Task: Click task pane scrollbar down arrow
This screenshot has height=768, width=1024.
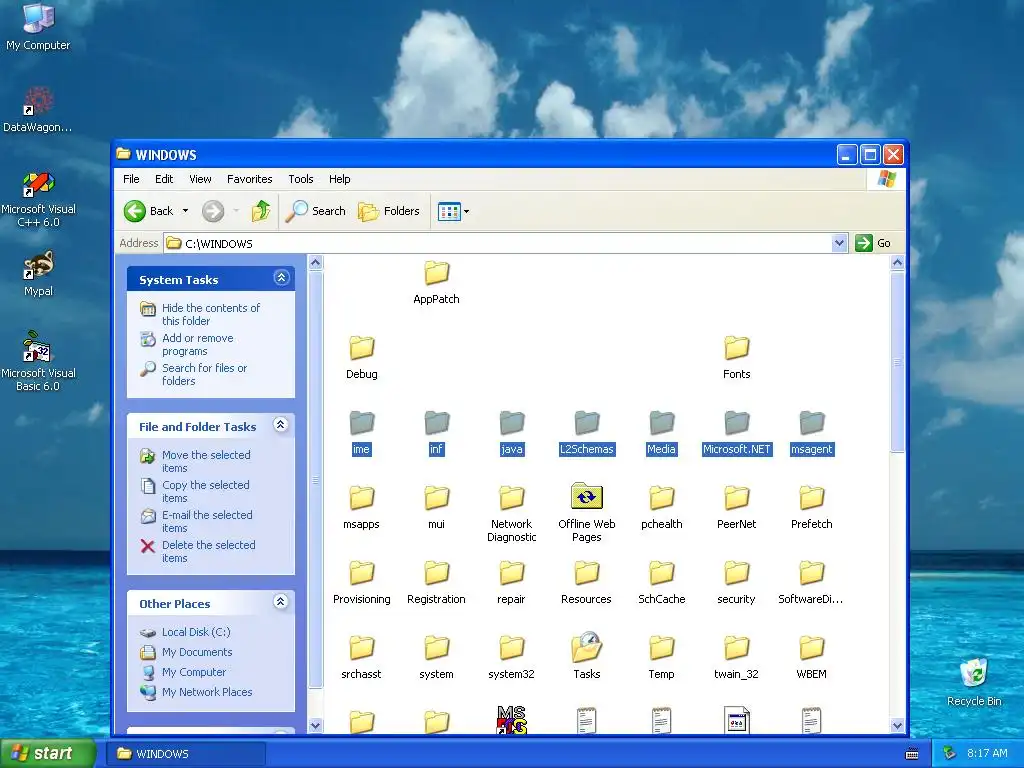Action: click(315, 726)
